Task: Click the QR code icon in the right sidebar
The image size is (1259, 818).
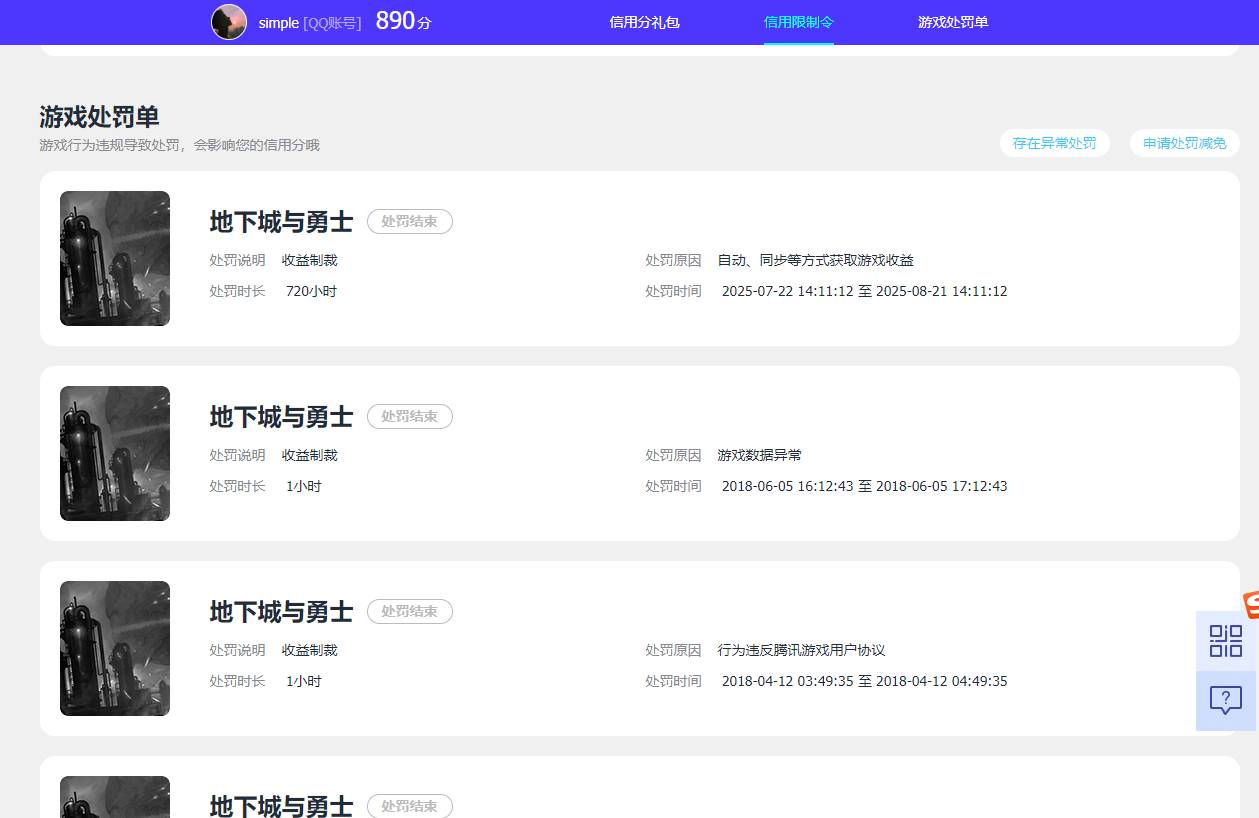Action: point(1224,641)
